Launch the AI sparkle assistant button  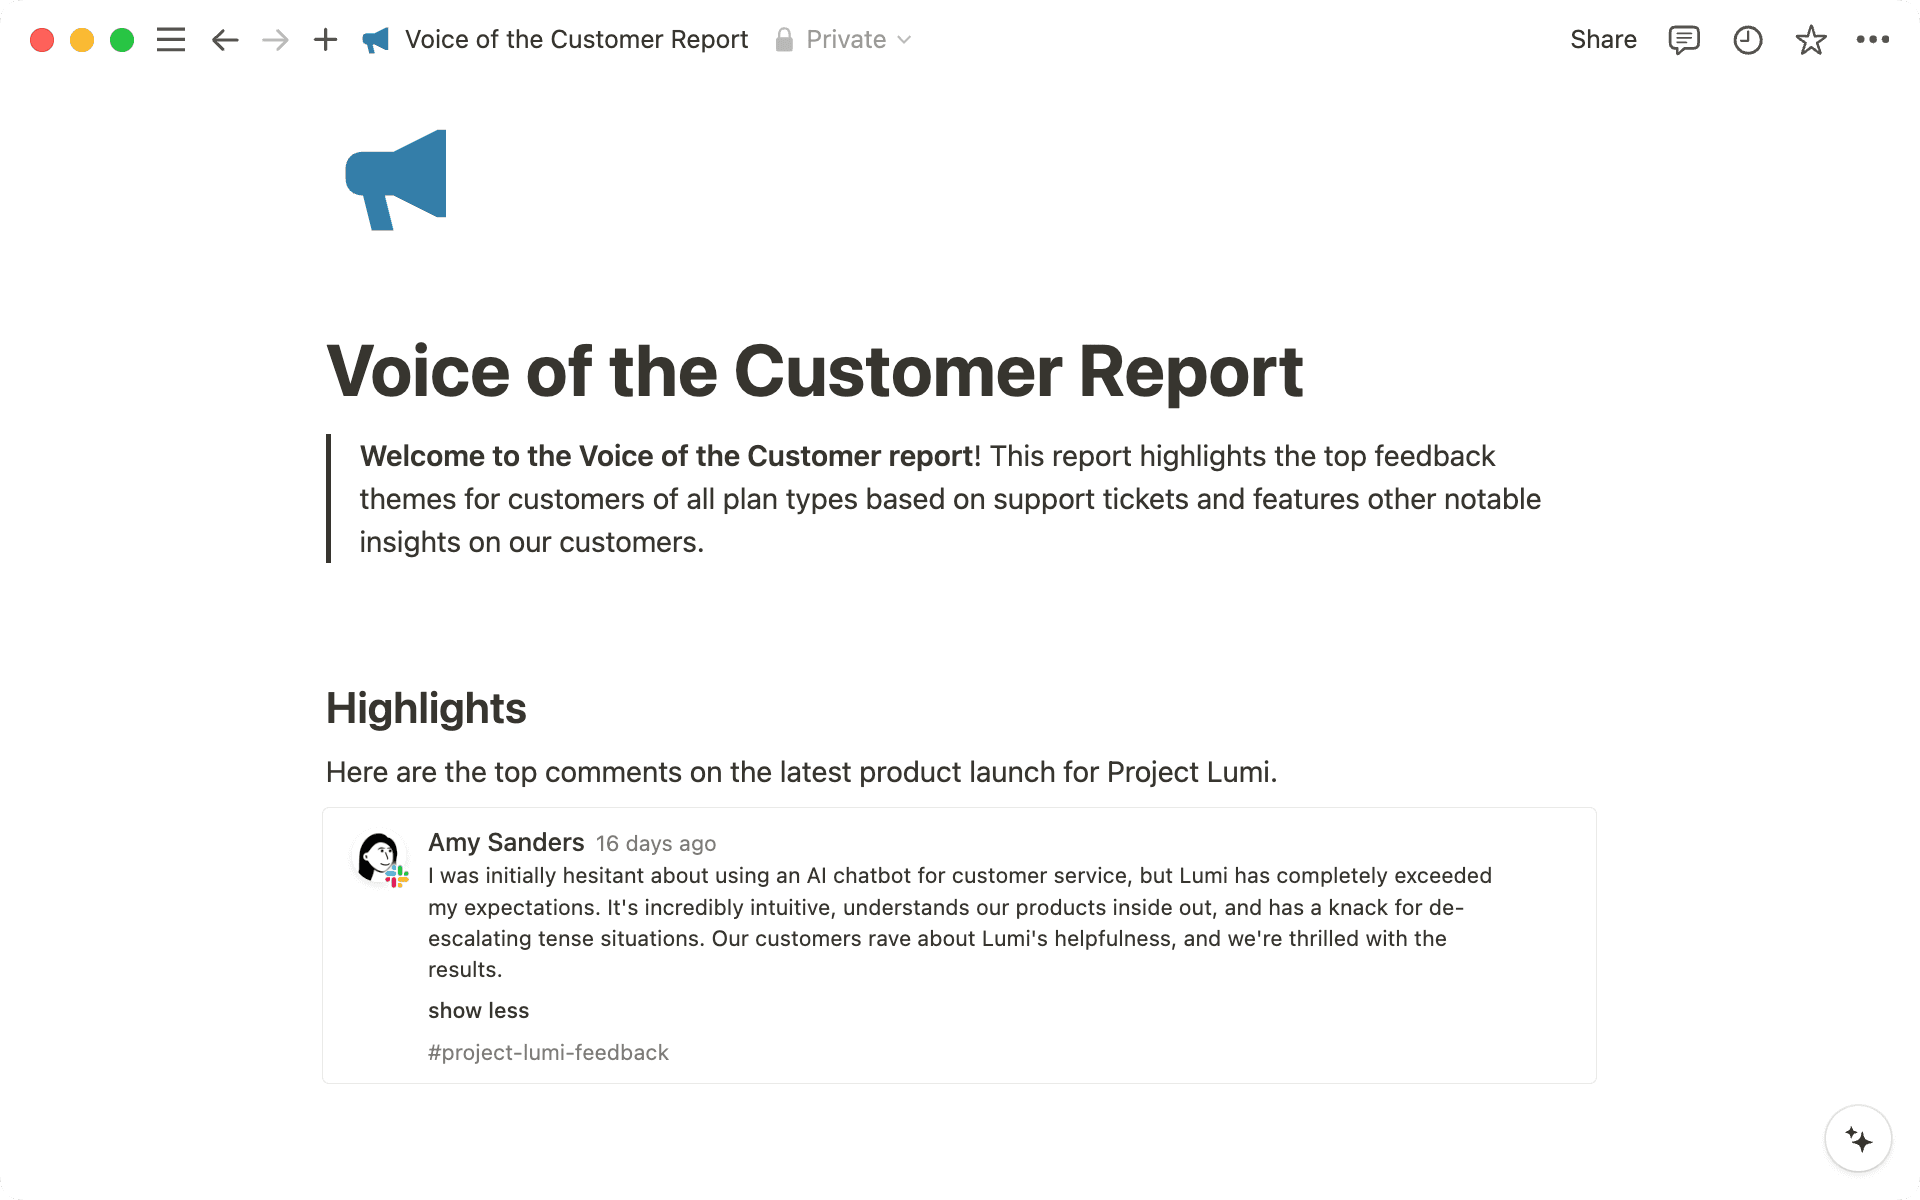(x=1858, y=1138)
